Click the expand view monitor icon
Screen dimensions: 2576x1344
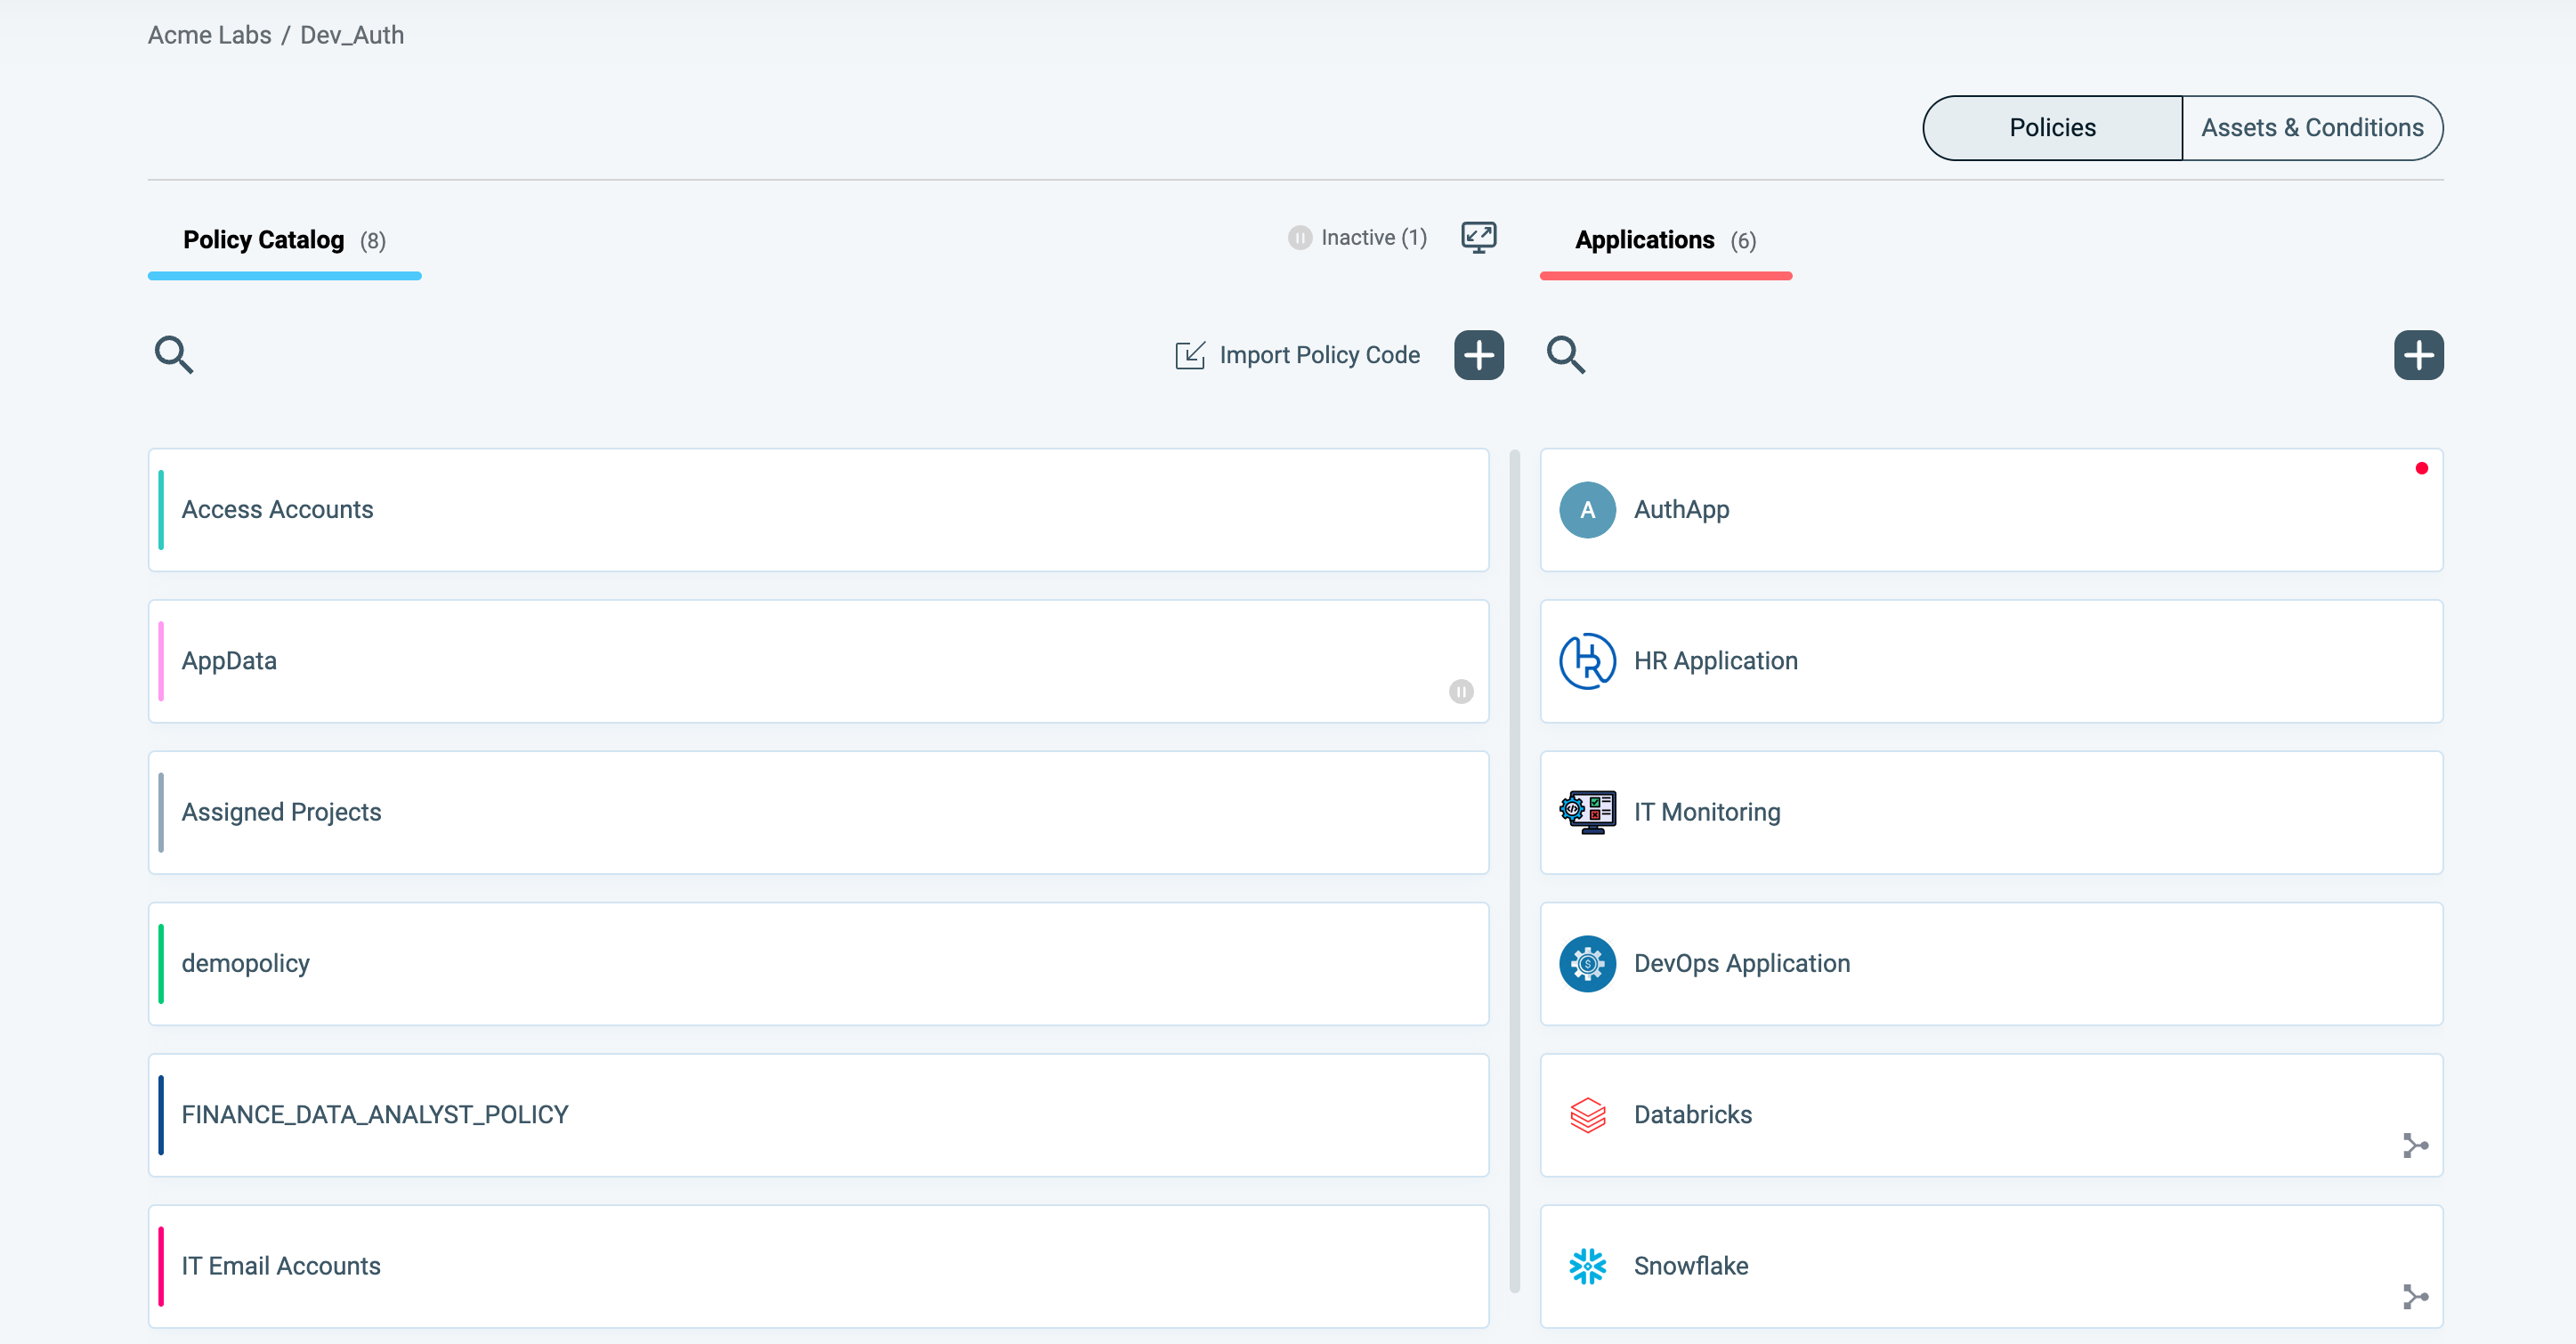click(1478, 237)
